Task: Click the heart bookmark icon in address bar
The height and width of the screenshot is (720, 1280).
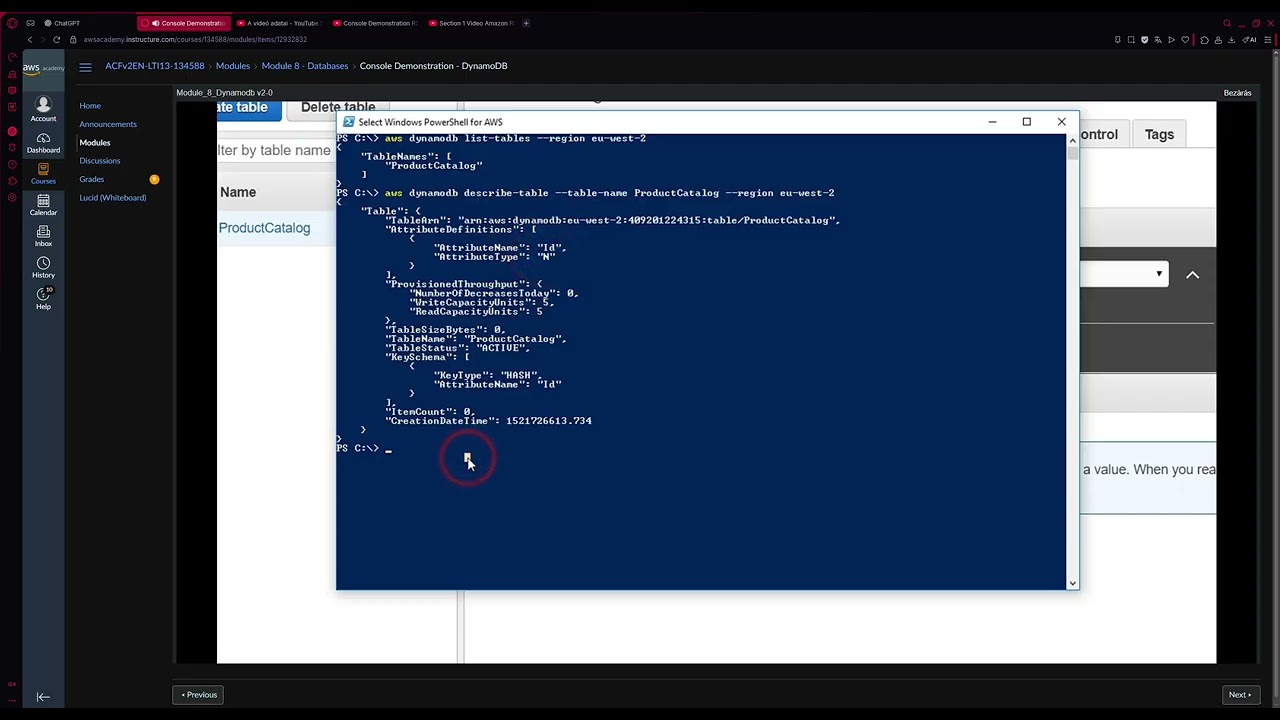Action: coord(1185,40)
